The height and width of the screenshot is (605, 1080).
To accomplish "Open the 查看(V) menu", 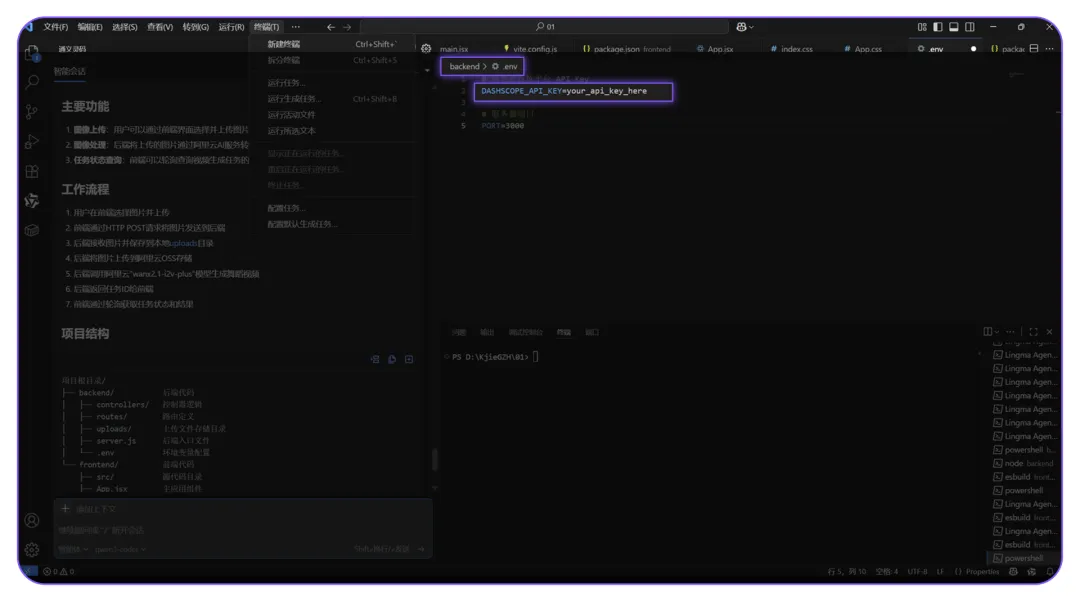I will click(x=160, y=27).
